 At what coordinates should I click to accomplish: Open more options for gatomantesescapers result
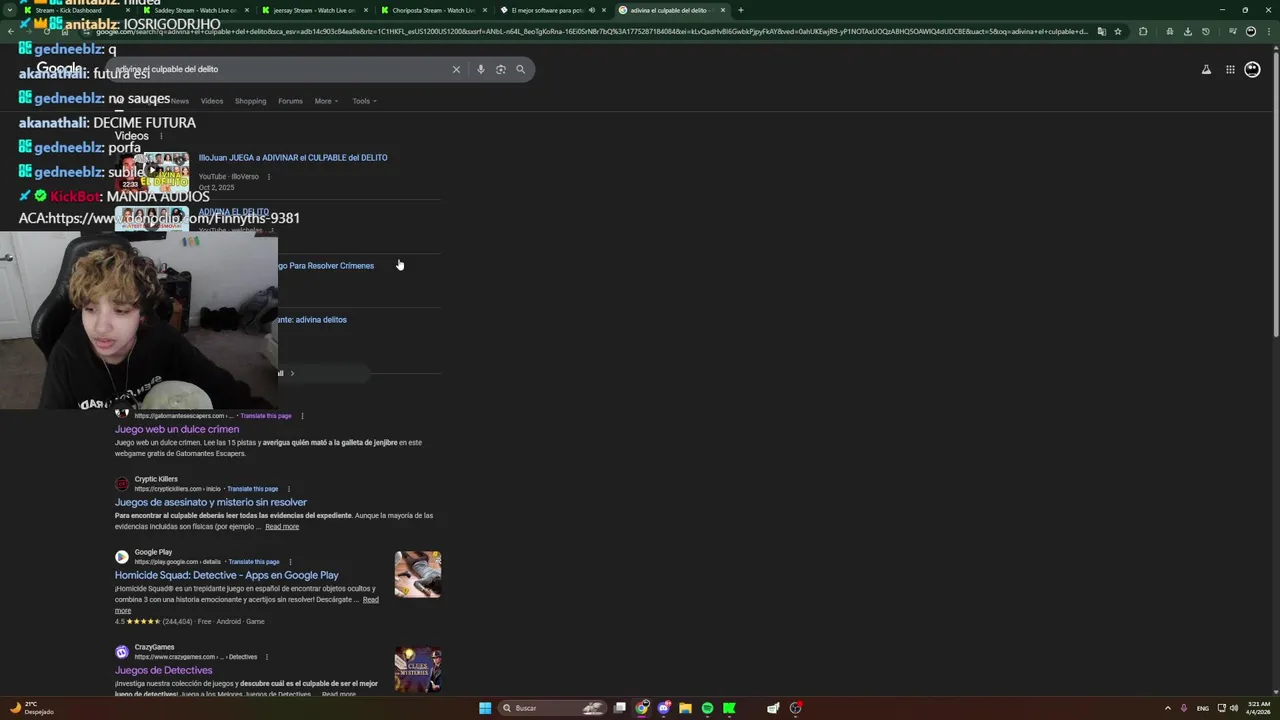[x=302, y=416]
